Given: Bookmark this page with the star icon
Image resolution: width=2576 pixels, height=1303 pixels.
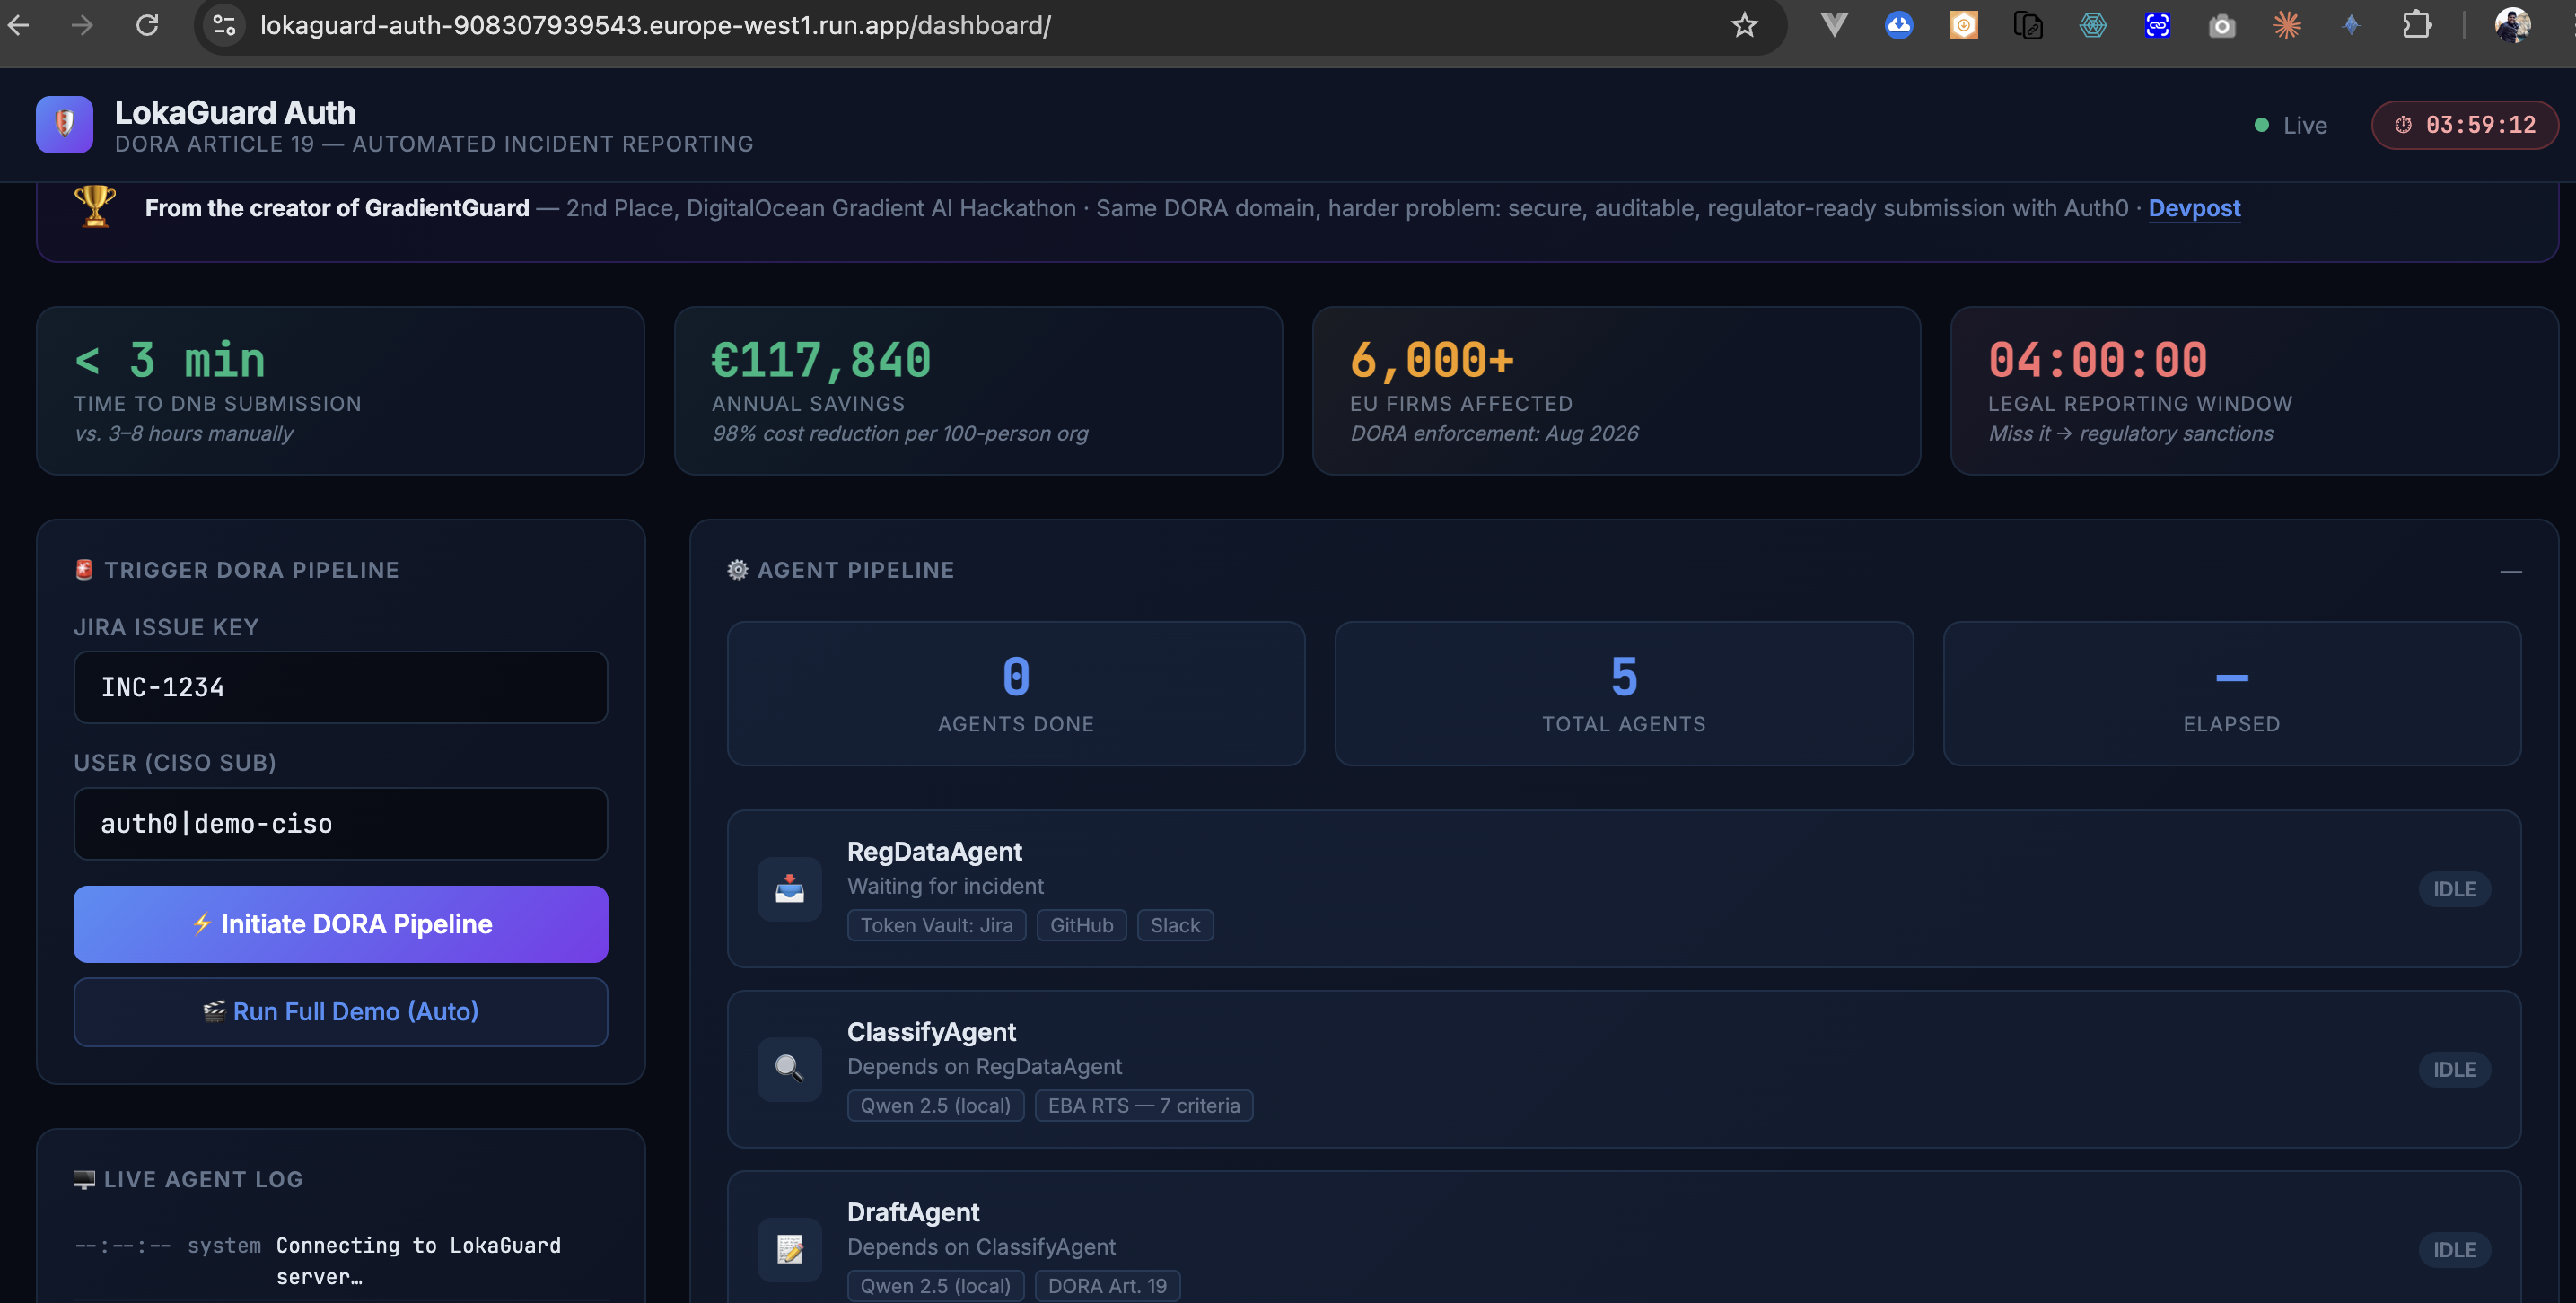Looking at the screenshot, I should click(x=1744, y=25).
